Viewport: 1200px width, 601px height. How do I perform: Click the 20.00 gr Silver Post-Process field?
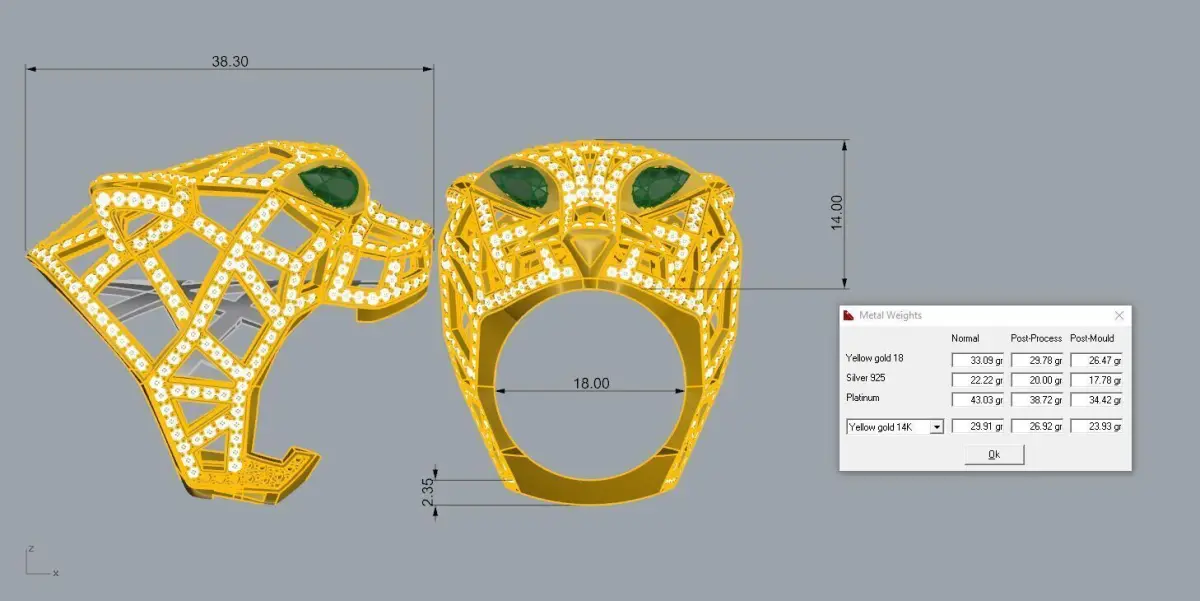(x=1036, y=379)
